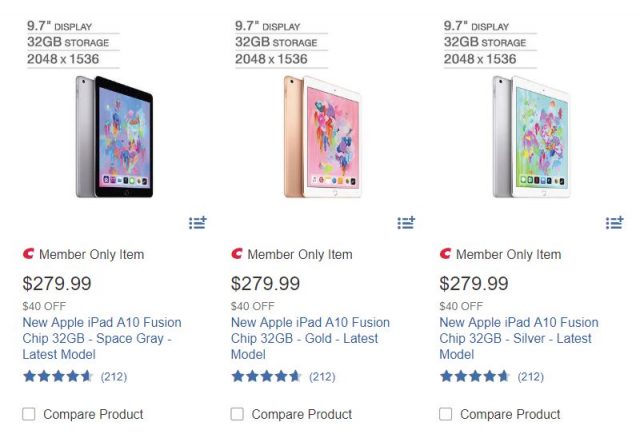This screenshot has height=438, width=640.
Task: Open Space Gray iPad product title link
Action: pos(98,339)
